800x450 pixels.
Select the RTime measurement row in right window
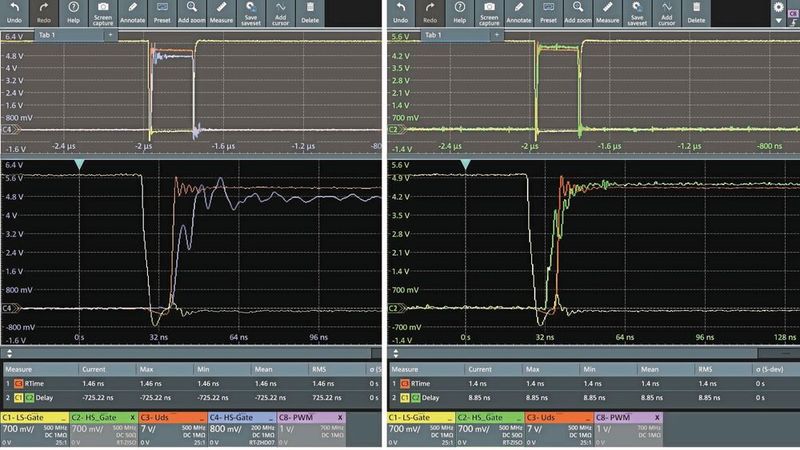click(594, 383)
